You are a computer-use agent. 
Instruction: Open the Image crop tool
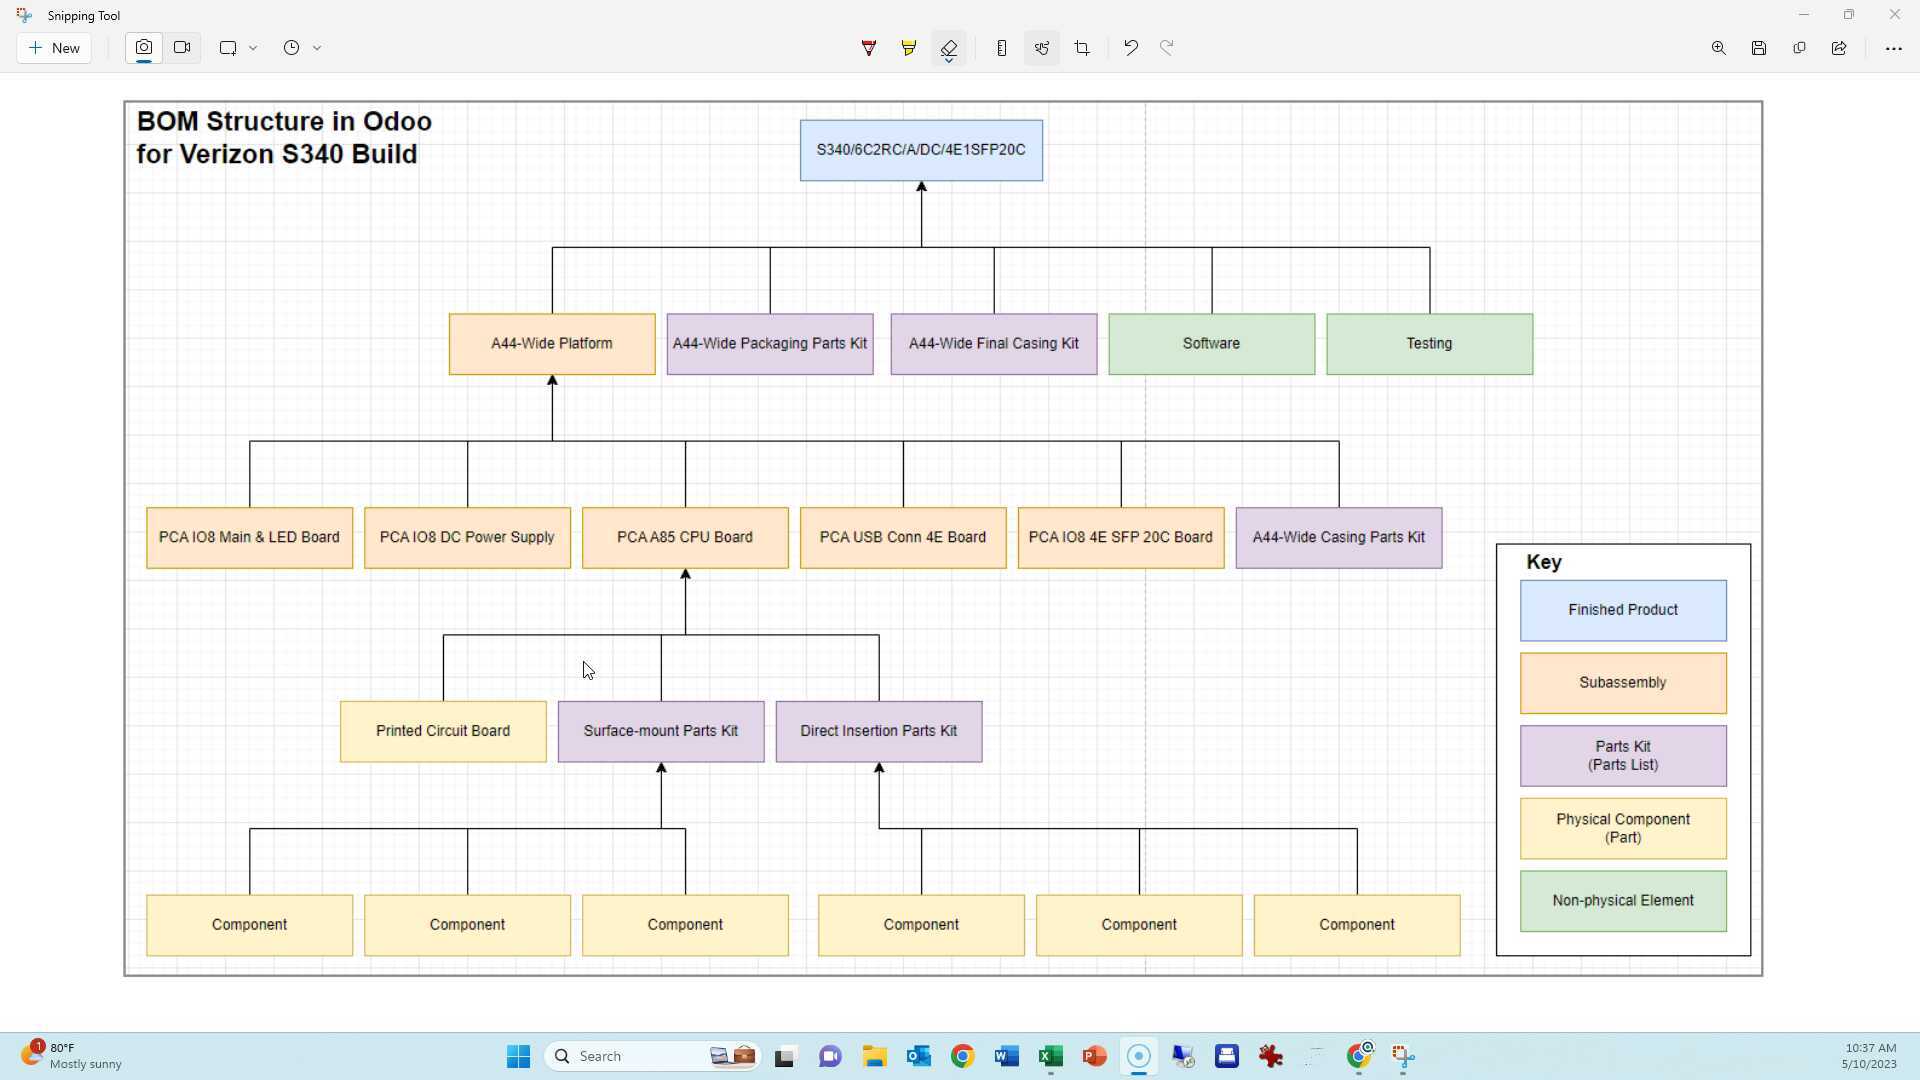point(1082,47)
